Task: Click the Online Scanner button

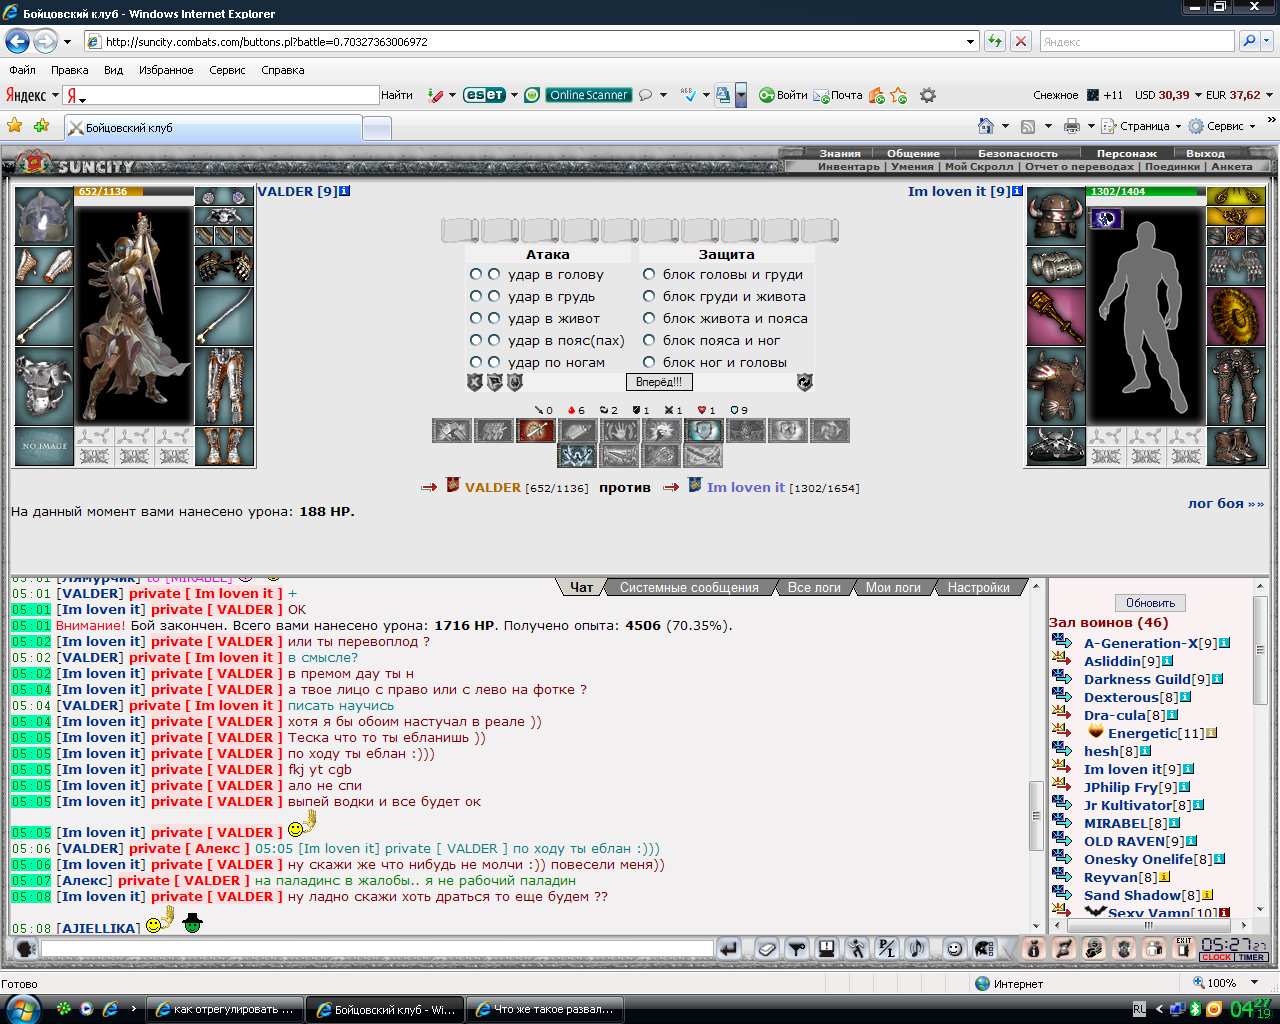Action: point(588,95)
